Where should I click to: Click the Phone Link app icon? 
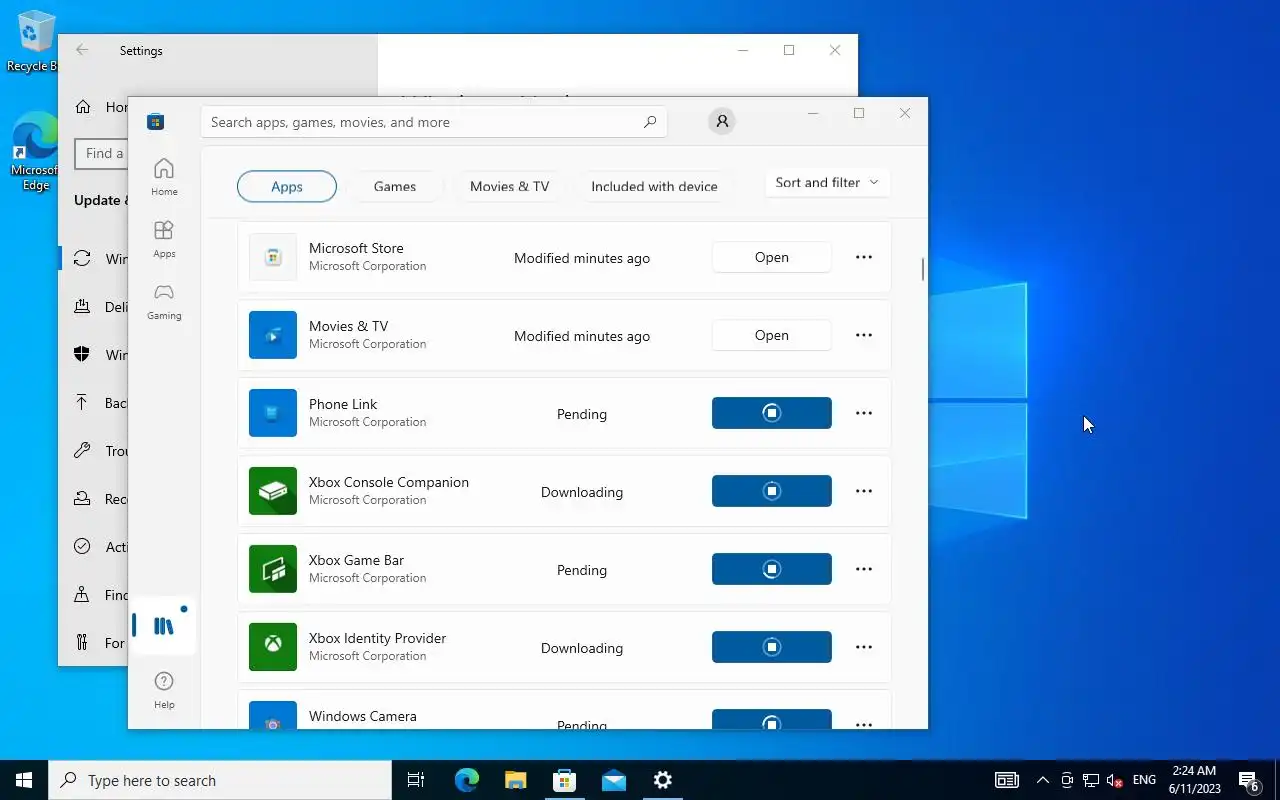(x=273, y=413)
